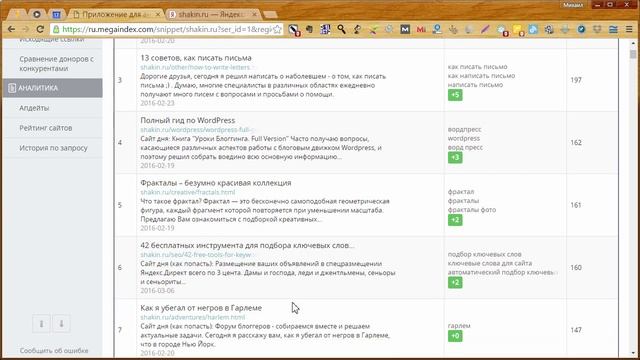
Task: Click Сообщить об ошибке link
Action: point(54,351)
